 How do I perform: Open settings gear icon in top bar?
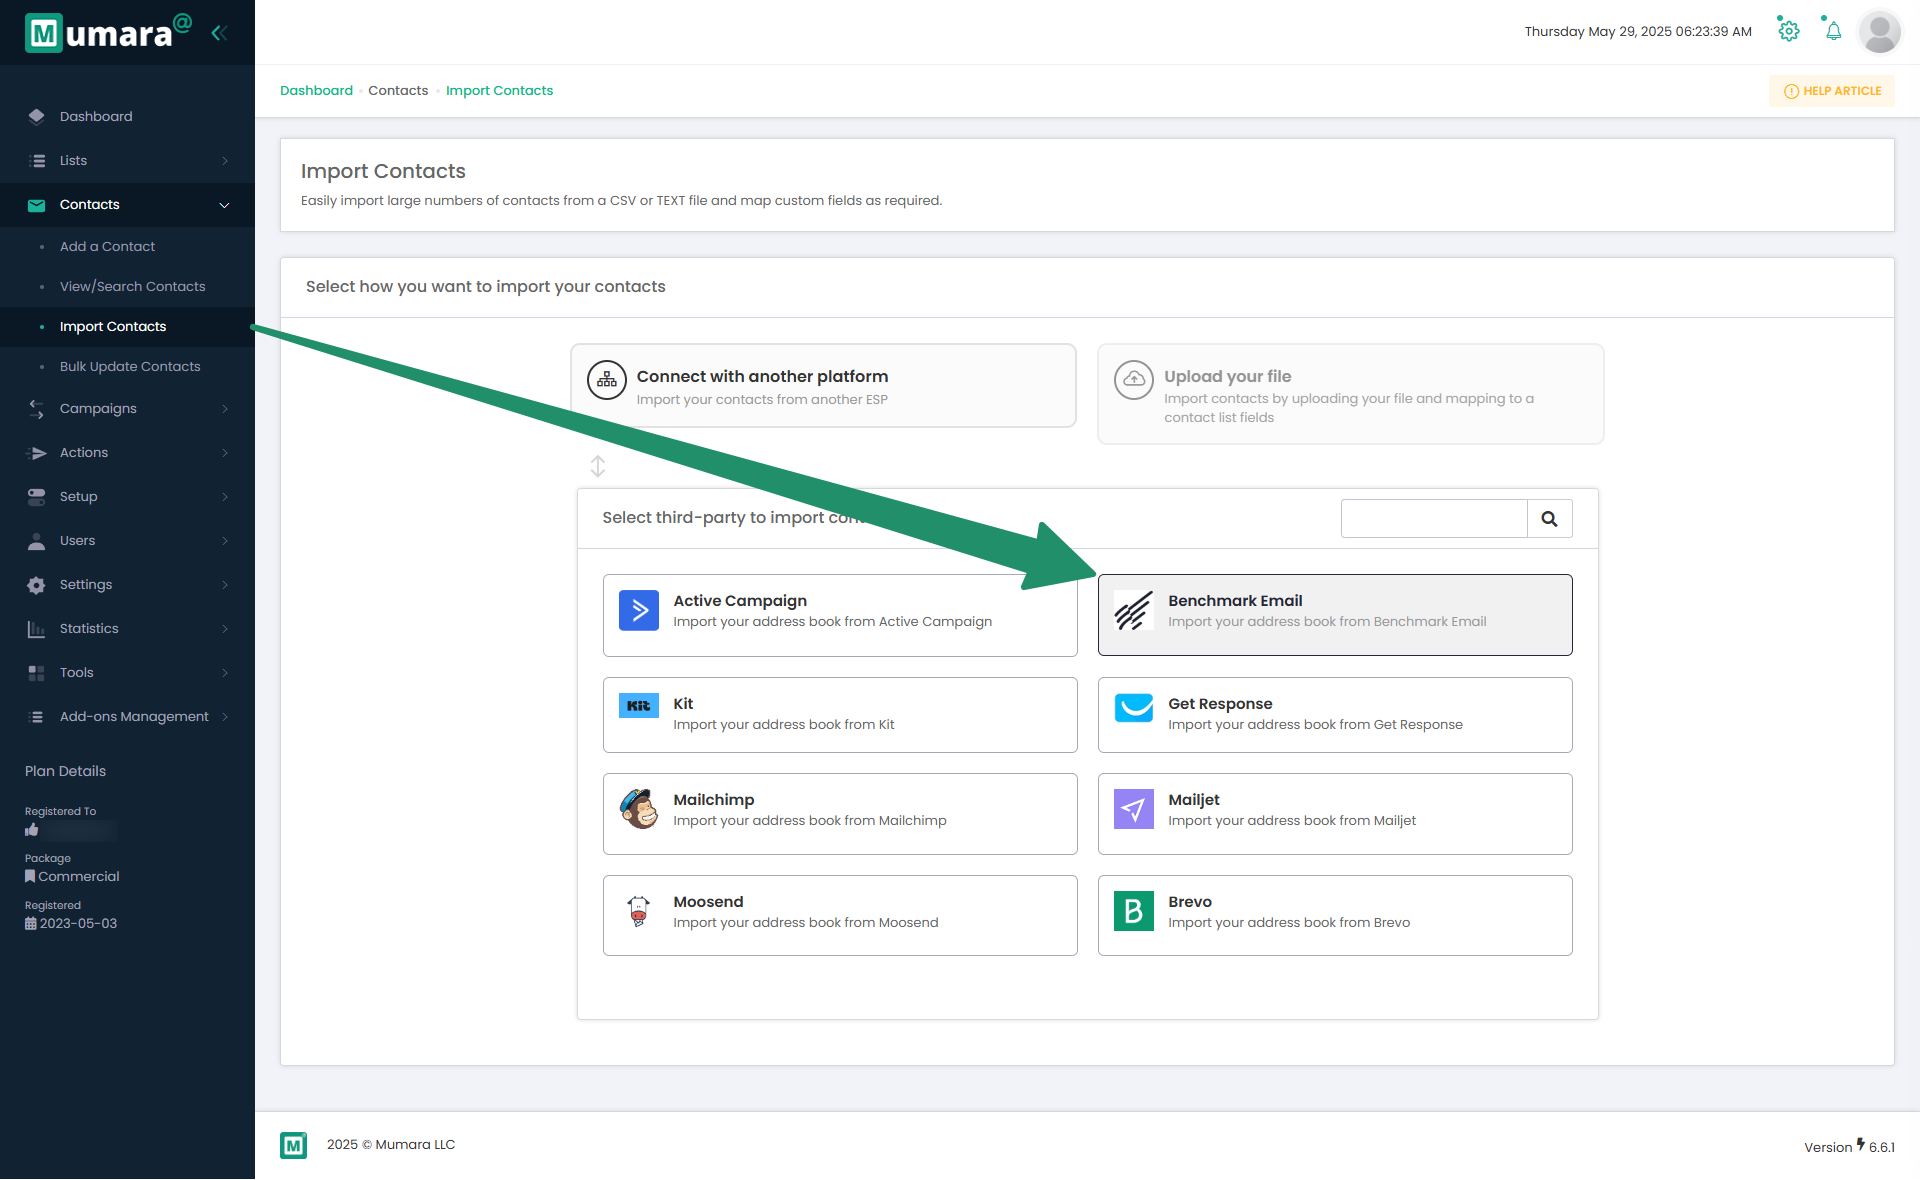point(1789,31)
